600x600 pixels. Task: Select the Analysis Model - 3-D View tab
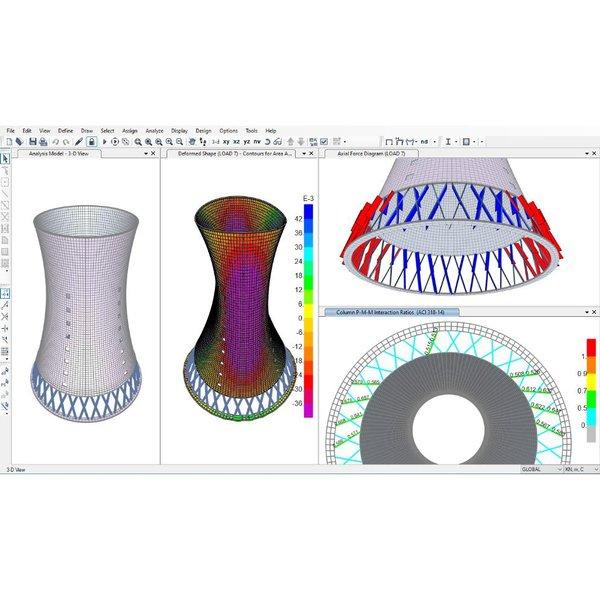[59, 153]
